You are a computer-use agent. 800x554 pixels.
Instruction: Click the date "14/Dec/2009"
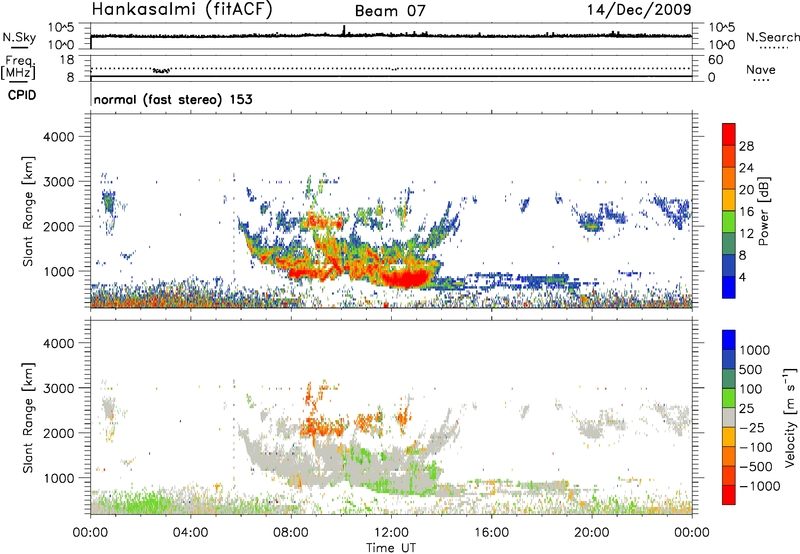639,9
